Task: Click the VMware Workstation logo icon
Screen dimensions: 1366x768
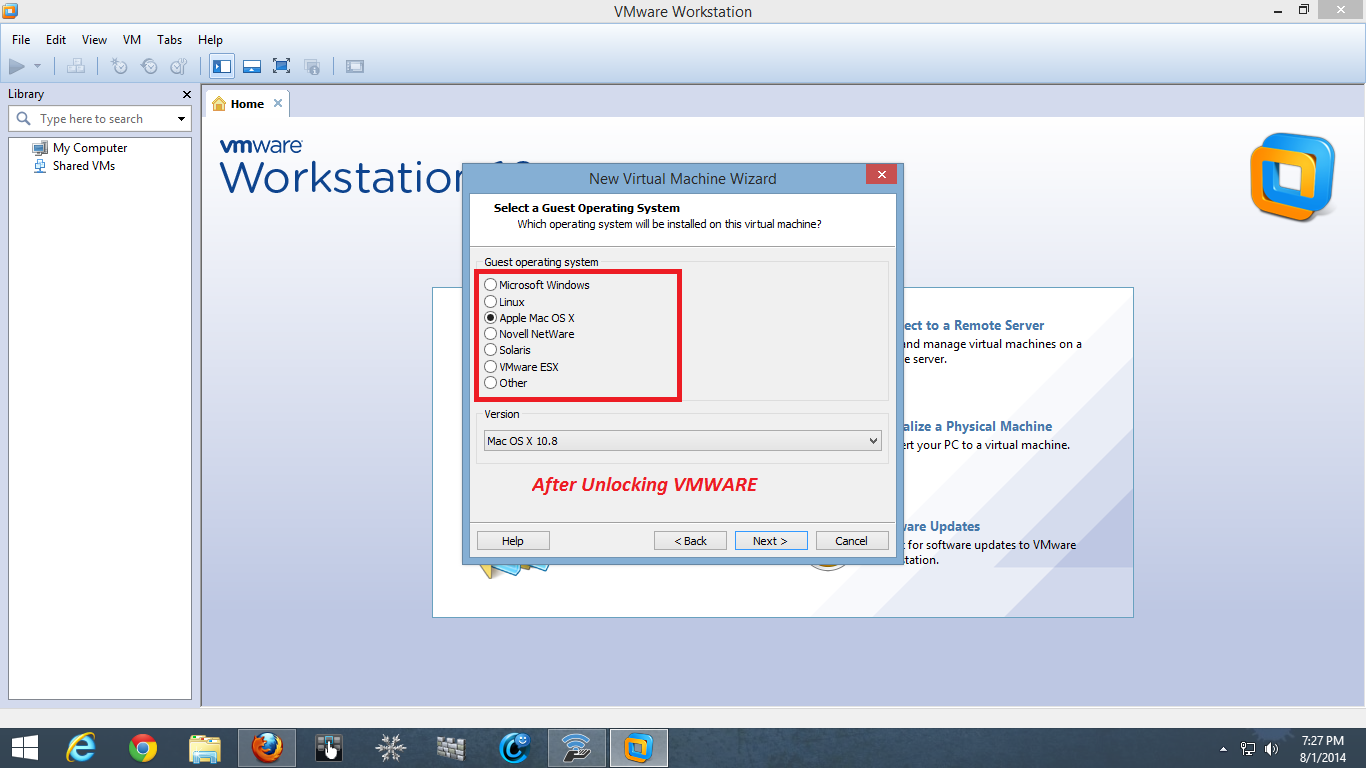Action: tap(1292, 177)
